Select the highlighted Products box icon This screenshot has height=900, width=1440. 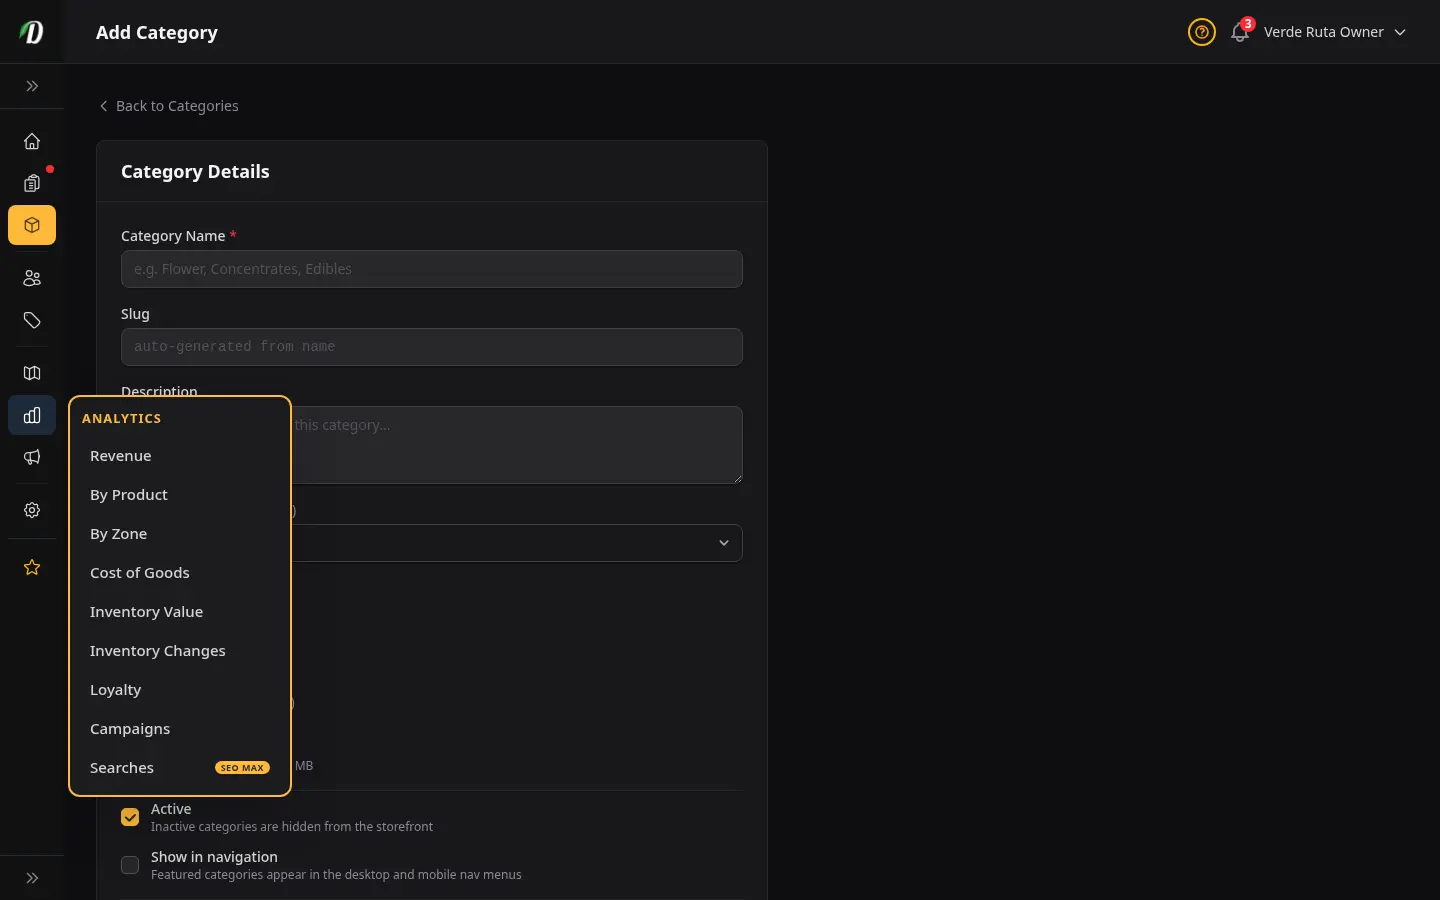coord(32,225)
